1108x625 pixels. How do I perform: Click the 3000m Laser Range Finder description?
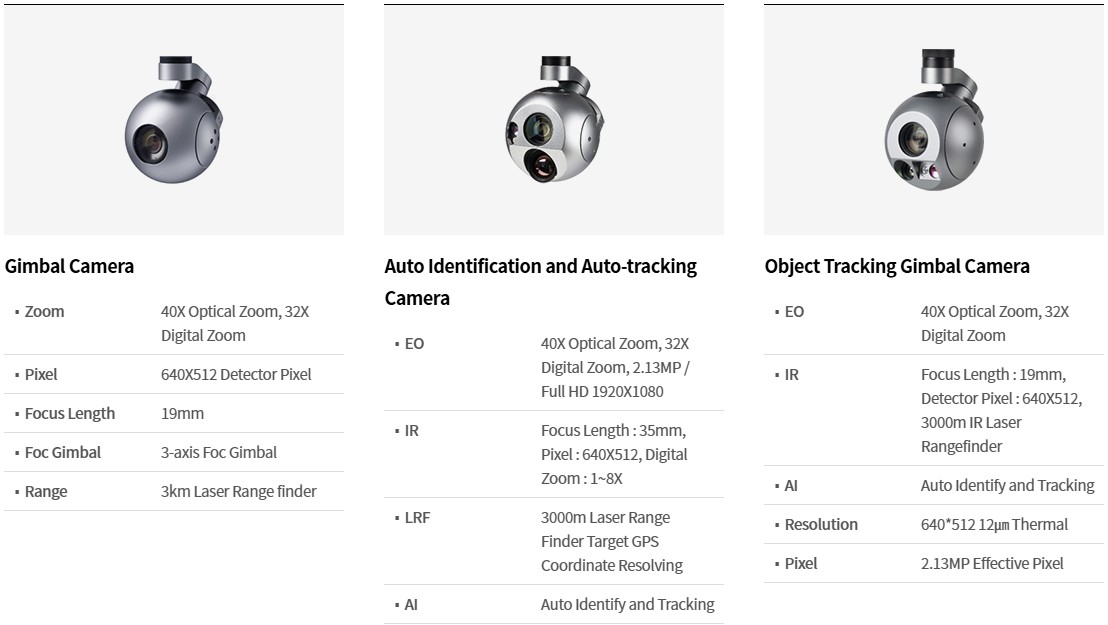[612, 542]
